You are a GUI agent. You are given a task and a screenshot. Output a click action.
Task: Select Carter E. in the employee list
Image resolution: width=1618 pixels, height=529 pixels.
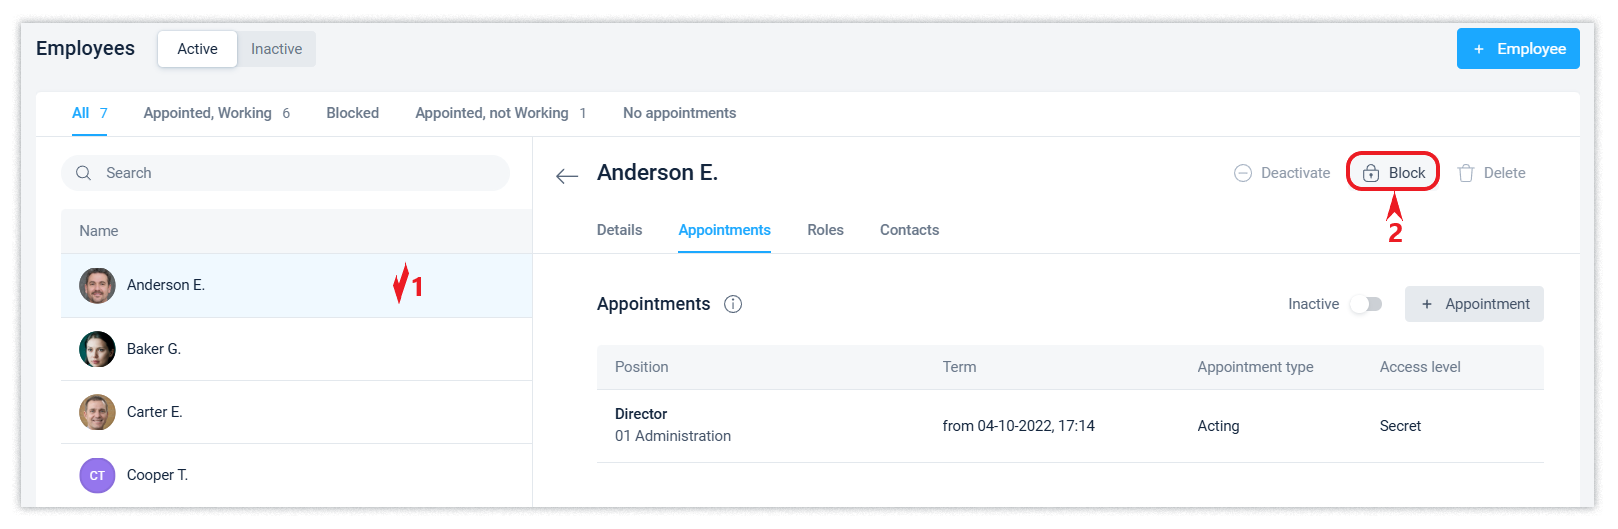[x=155, y=412]
